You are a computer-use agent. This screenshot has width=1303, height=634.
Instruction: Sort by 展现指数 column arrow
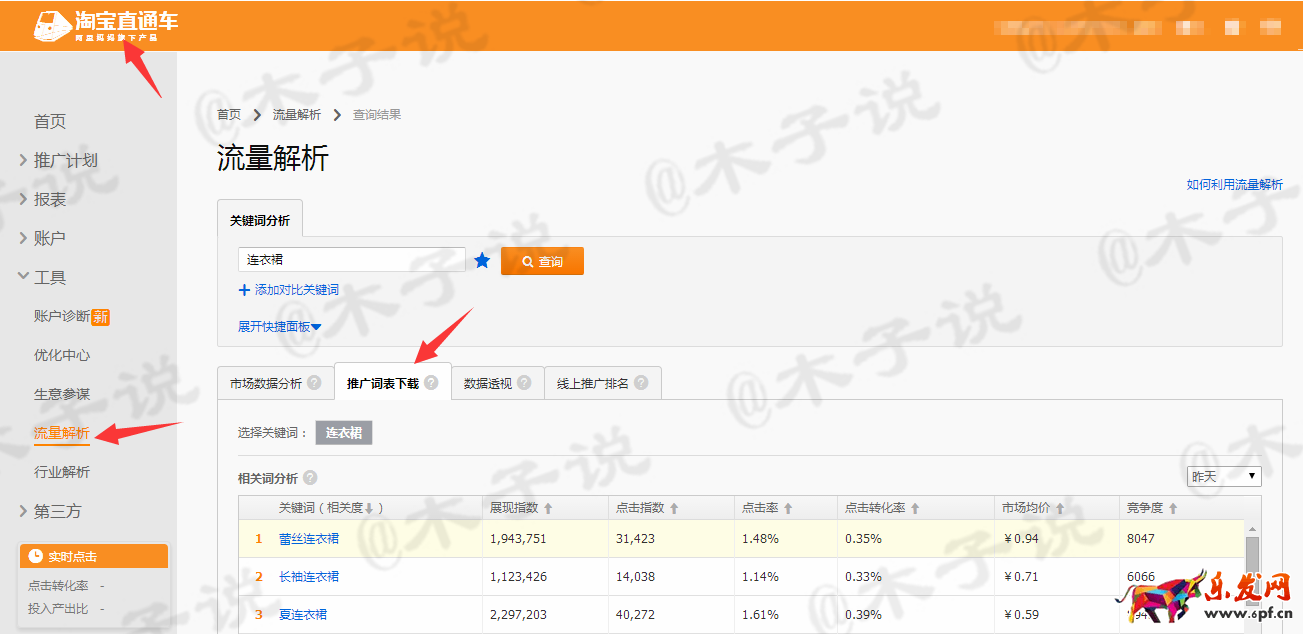(548, 509)
